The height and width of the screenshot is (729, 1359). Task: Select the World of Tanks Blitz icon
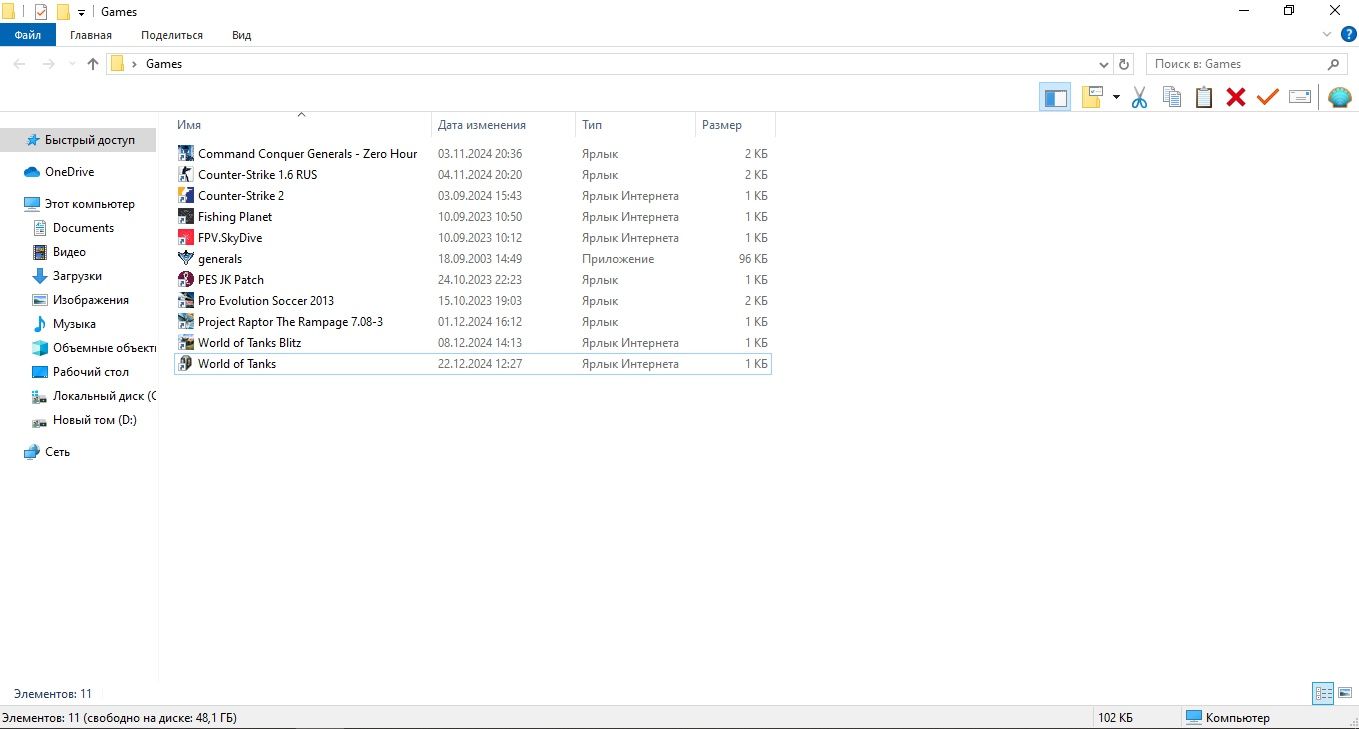pos(185,343)
